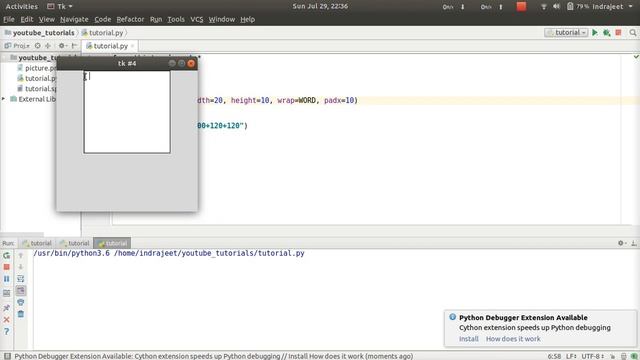Screen dimensions: 640x360
Task: Click the LF line separator in status bar
Action: (x=571, y=356)
